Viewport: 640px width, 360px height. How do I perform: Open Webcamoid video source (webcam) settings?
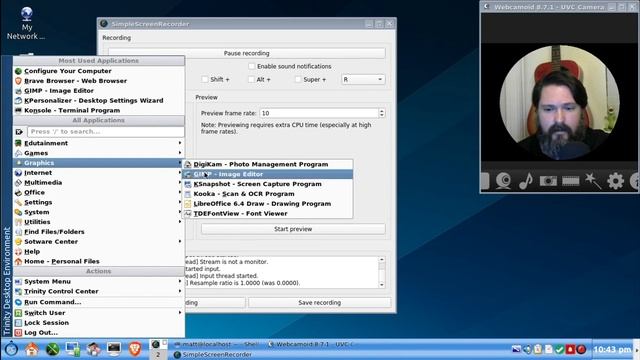pos(503,180)
